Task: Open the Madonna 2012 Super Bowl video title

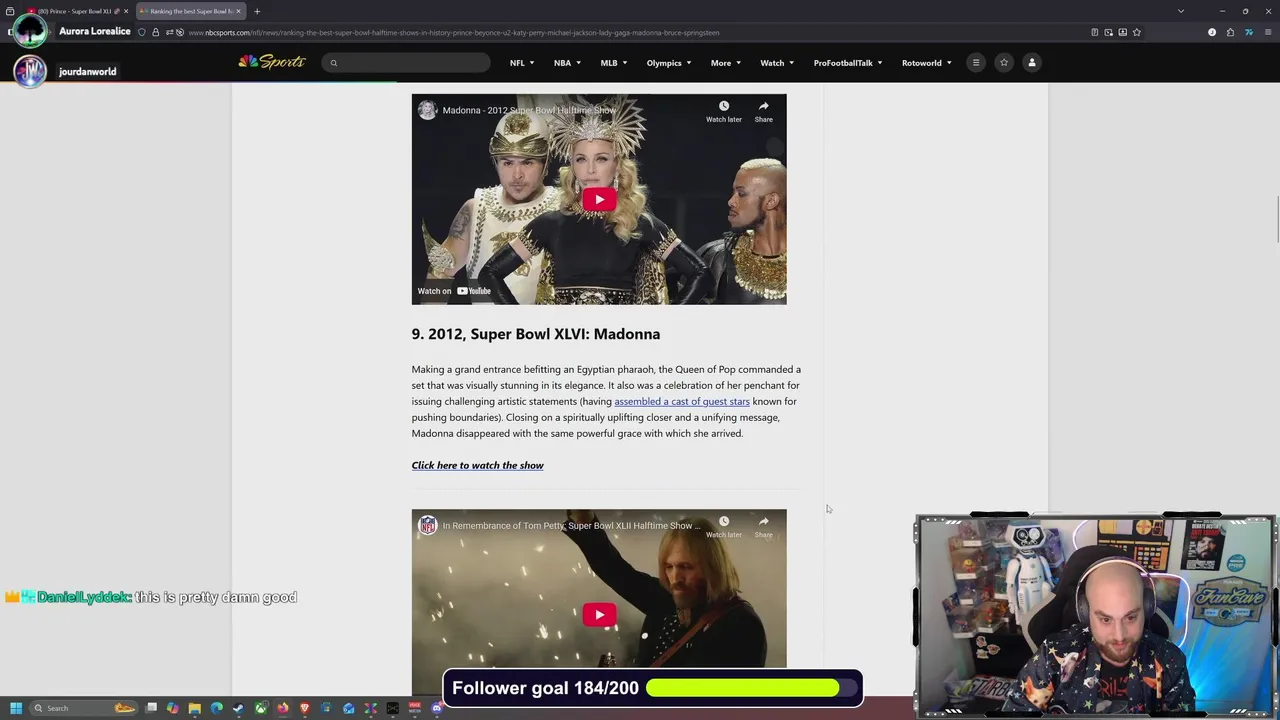Action: [x=529, y=110]
